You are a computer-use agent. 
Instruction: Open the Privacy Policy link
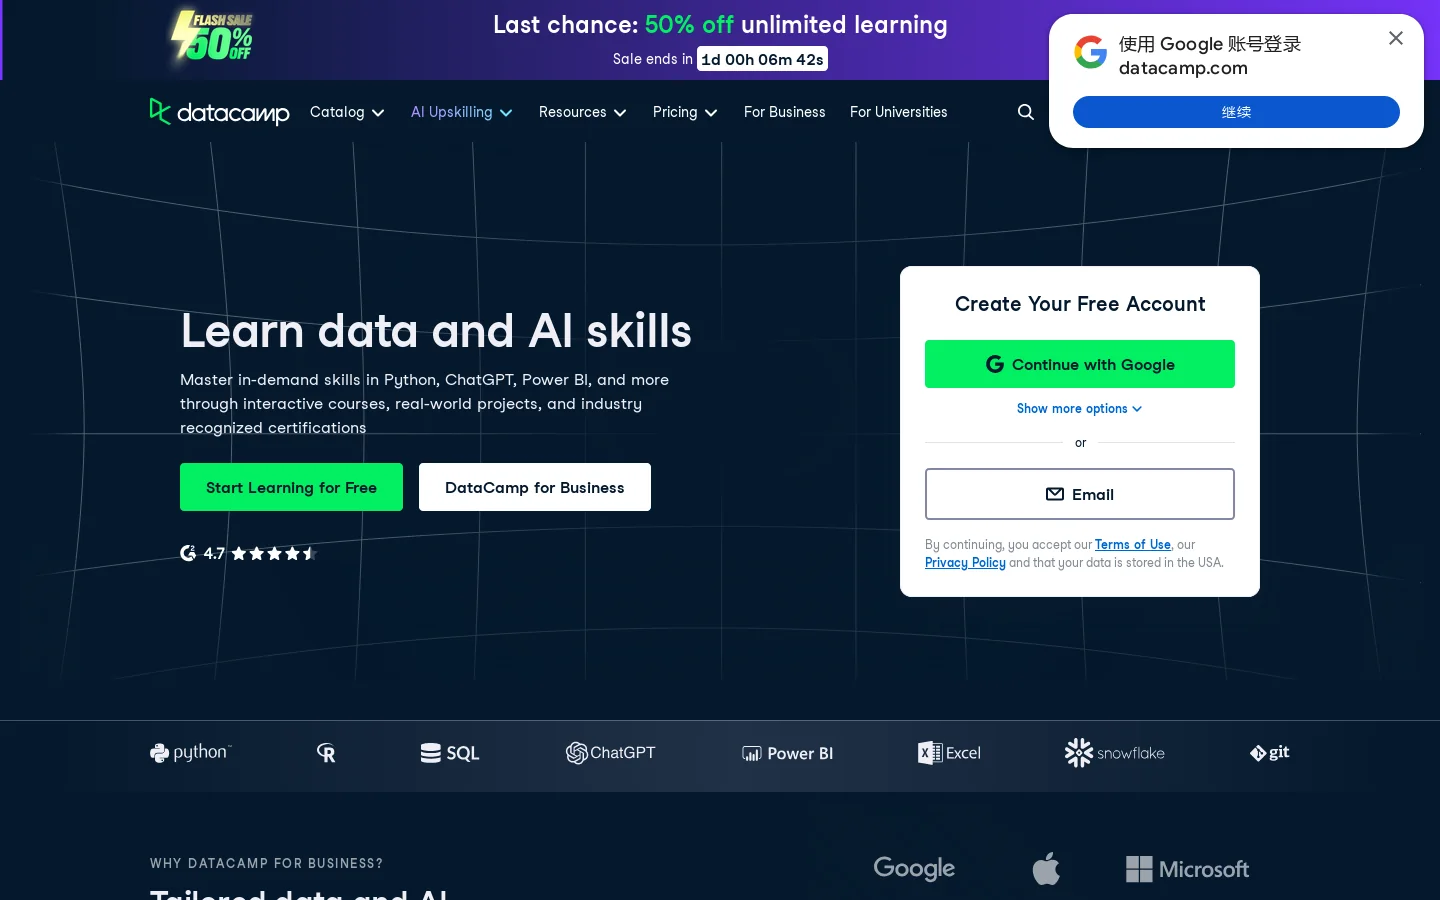965,562
